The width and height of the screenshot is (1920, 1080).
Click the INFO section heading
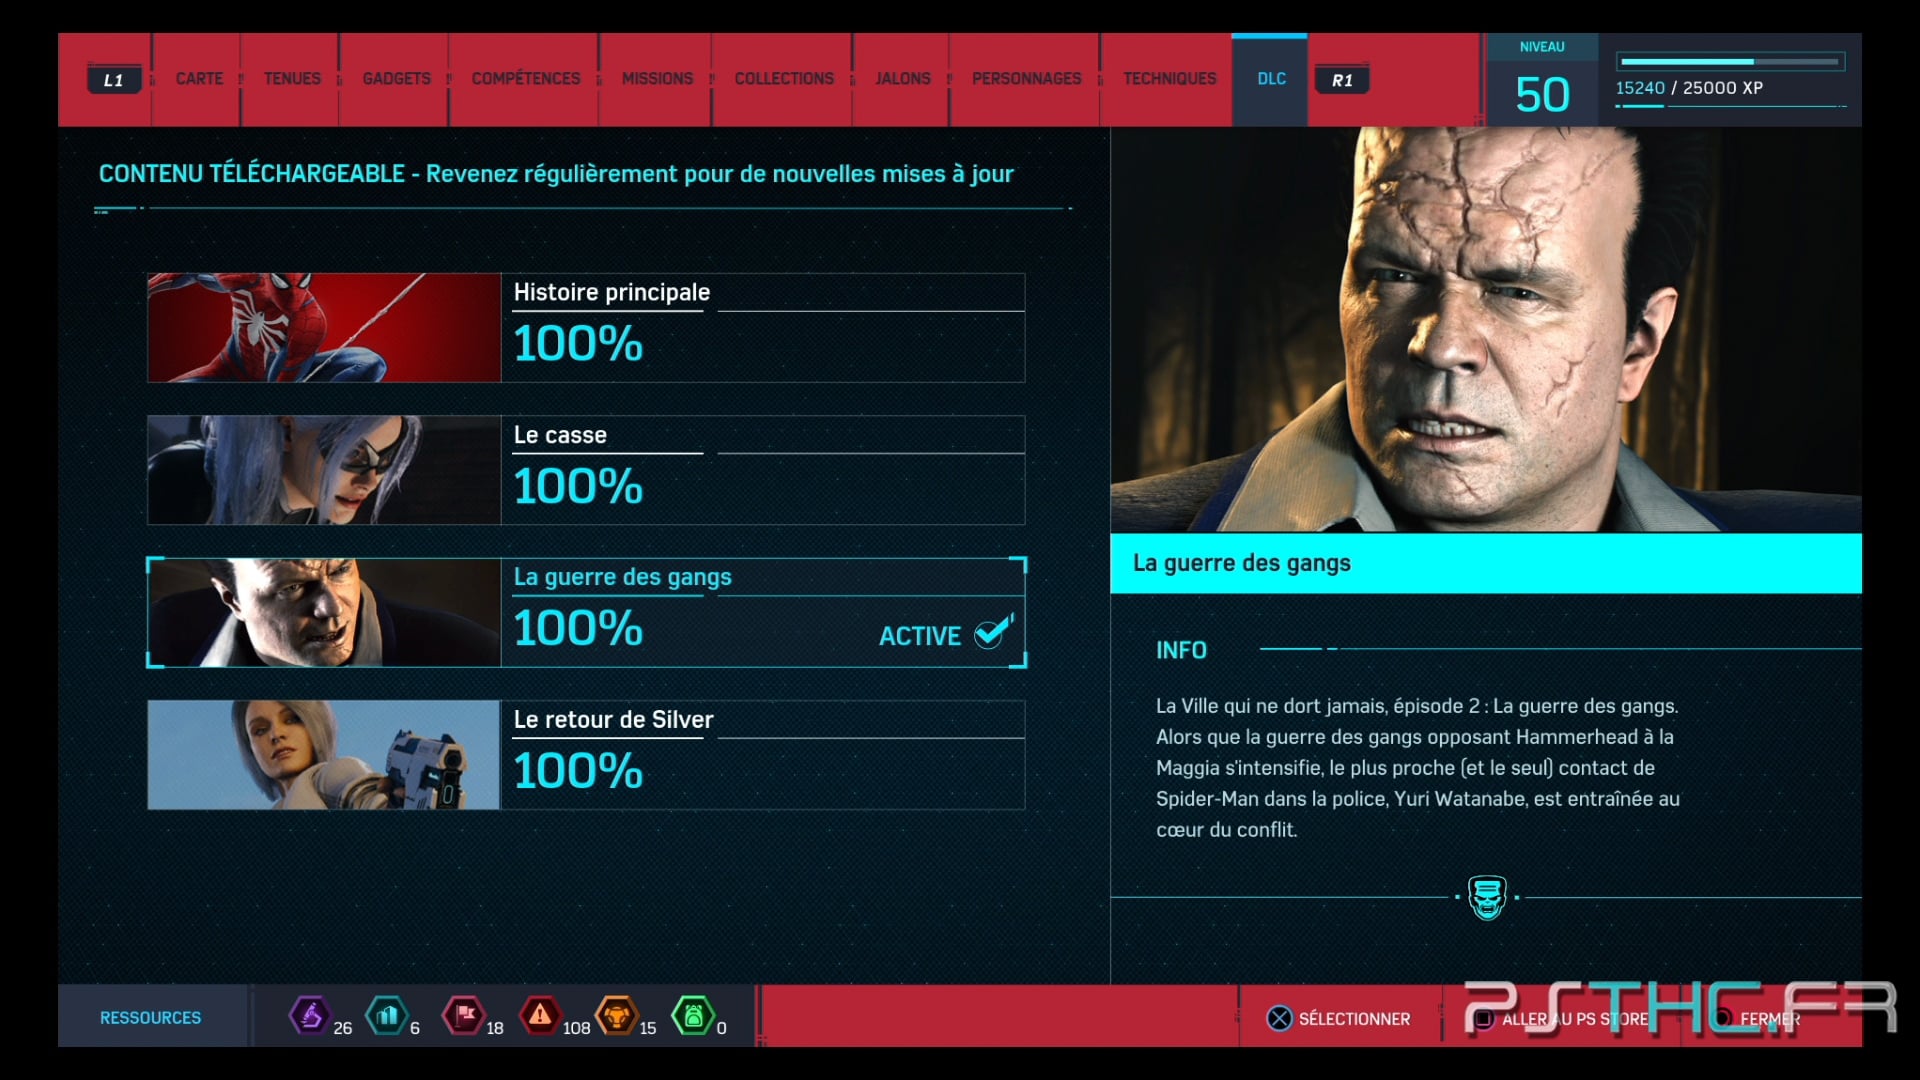click(x=1181, y=650)
